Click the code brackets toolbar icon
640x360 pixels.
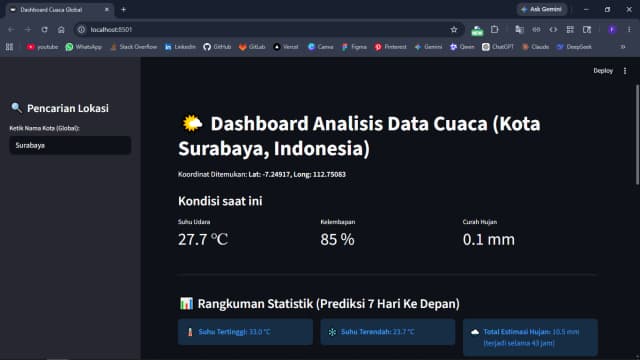pos(553,29)
